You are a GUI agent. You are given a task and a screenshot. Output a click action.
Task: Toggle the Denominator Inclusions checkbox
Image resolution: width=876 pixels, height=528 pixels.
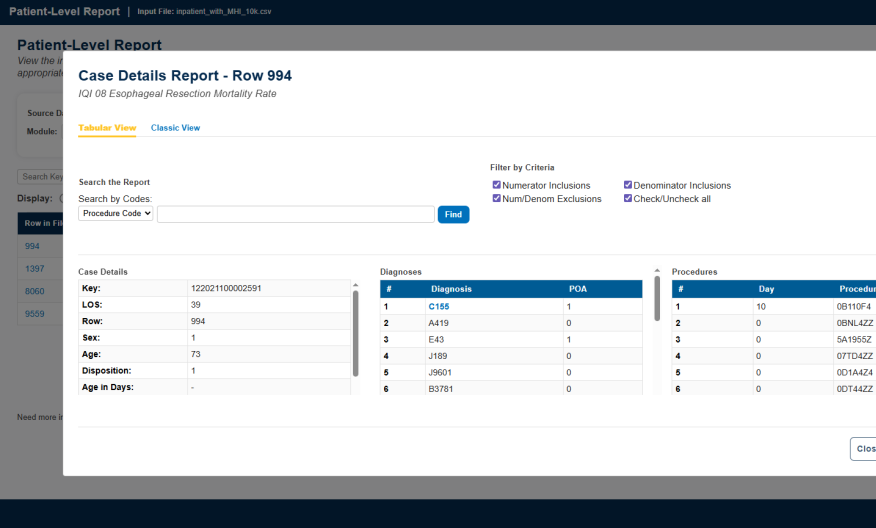tap(628, 185)
